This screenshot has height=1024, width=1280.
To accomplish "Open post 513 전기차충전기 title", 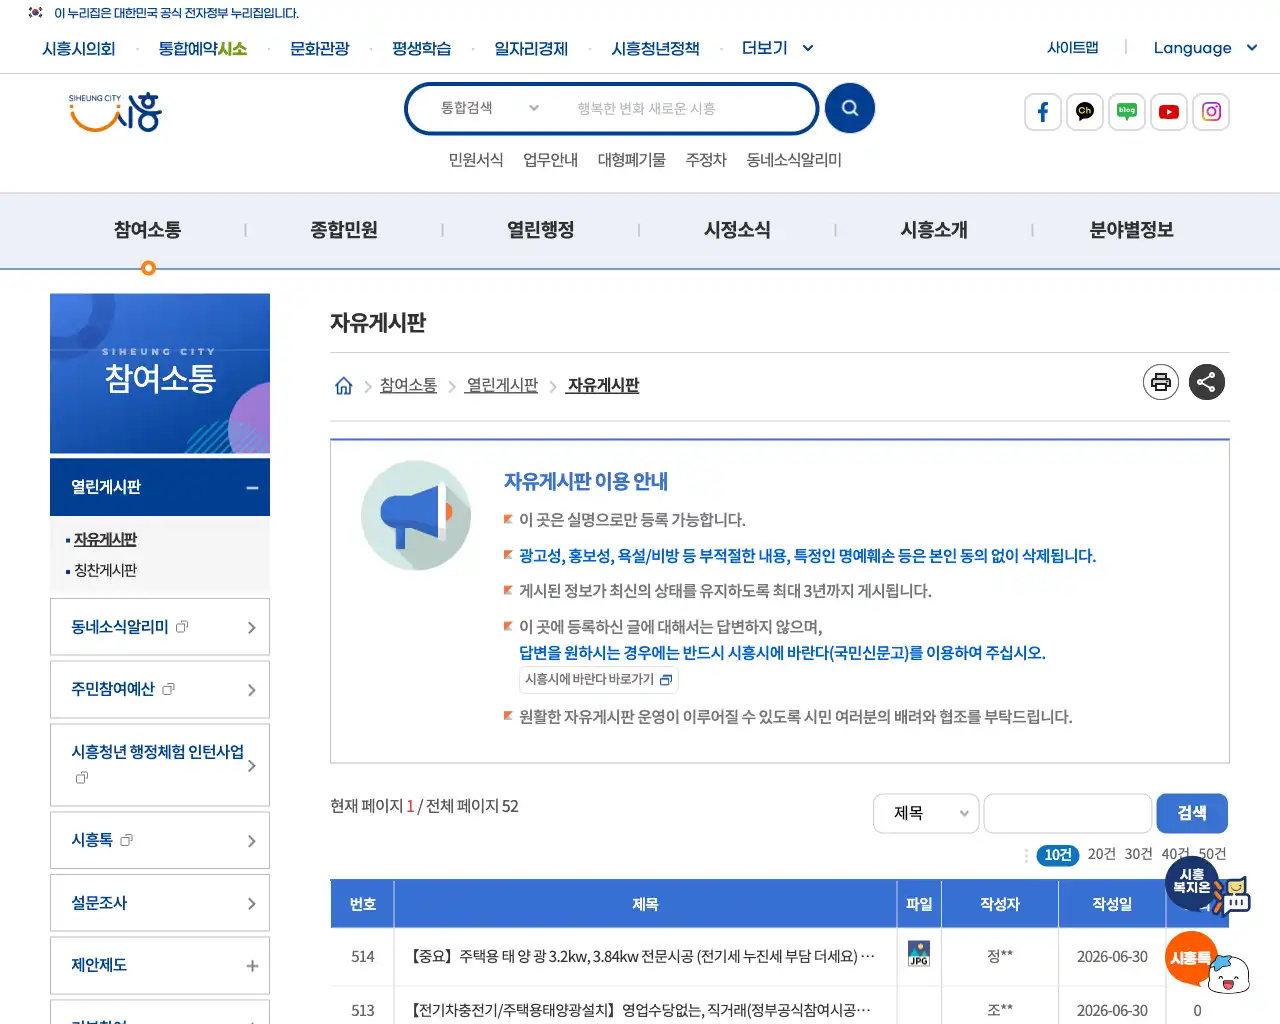I will pyautogui.click(x=641, y=1011).
